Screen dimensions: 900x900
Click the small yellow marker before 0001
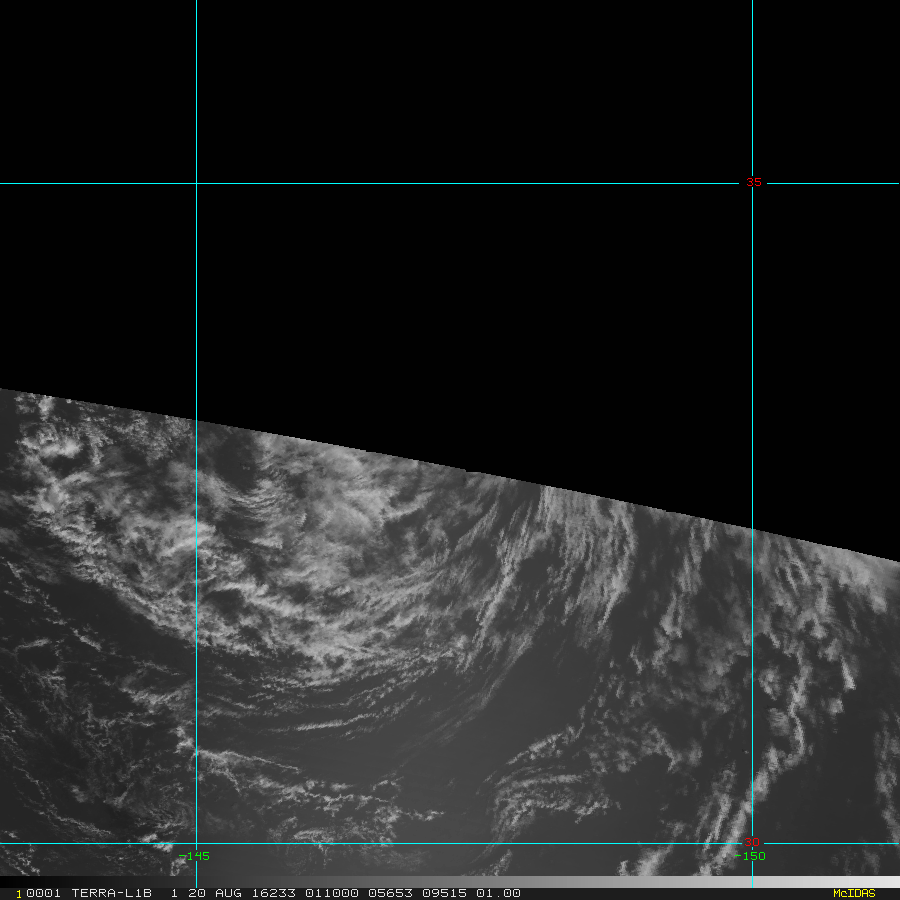(x=19, y=894)
